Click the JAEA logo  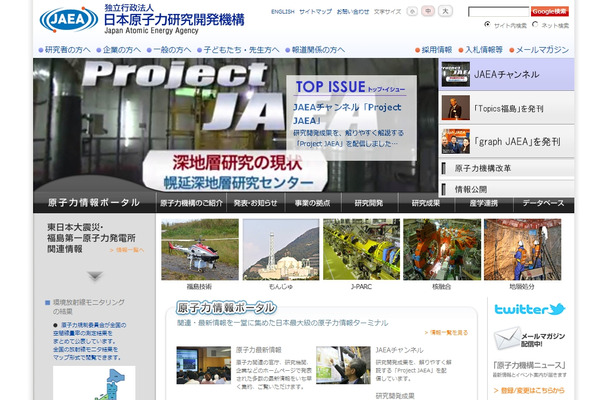[x=69, y=19]
